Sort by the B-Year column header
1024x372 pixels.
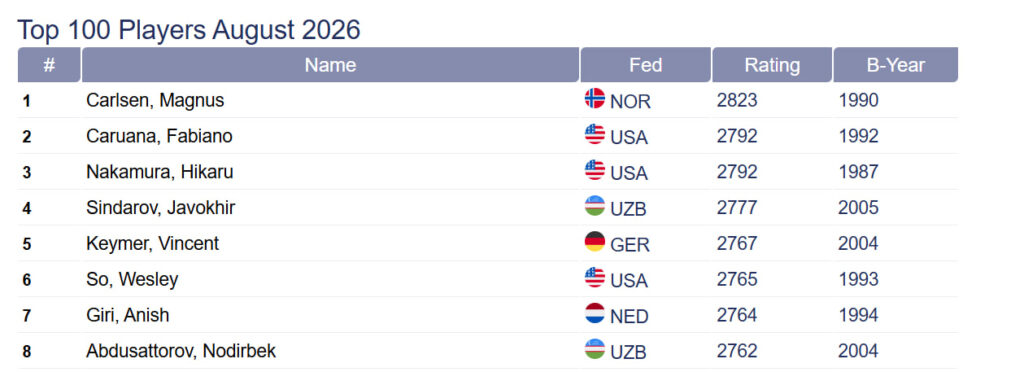[x=895, y=65]
